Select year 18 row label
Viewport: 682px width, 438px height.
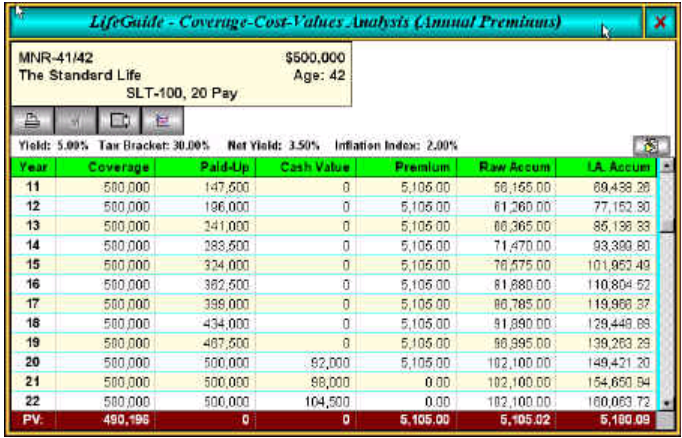tap(33, 323)
